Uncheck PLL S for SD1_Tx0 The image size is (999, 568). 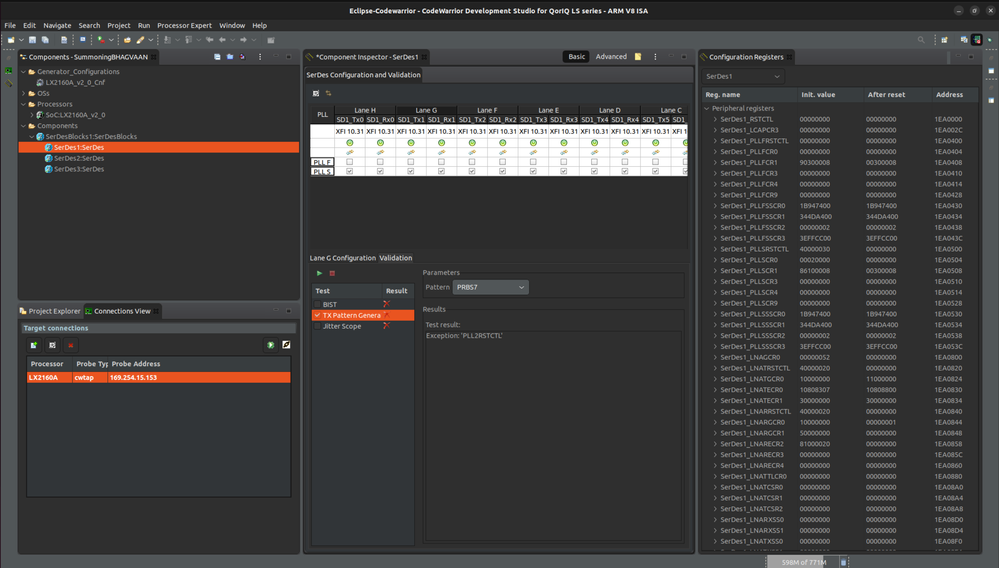349,171
